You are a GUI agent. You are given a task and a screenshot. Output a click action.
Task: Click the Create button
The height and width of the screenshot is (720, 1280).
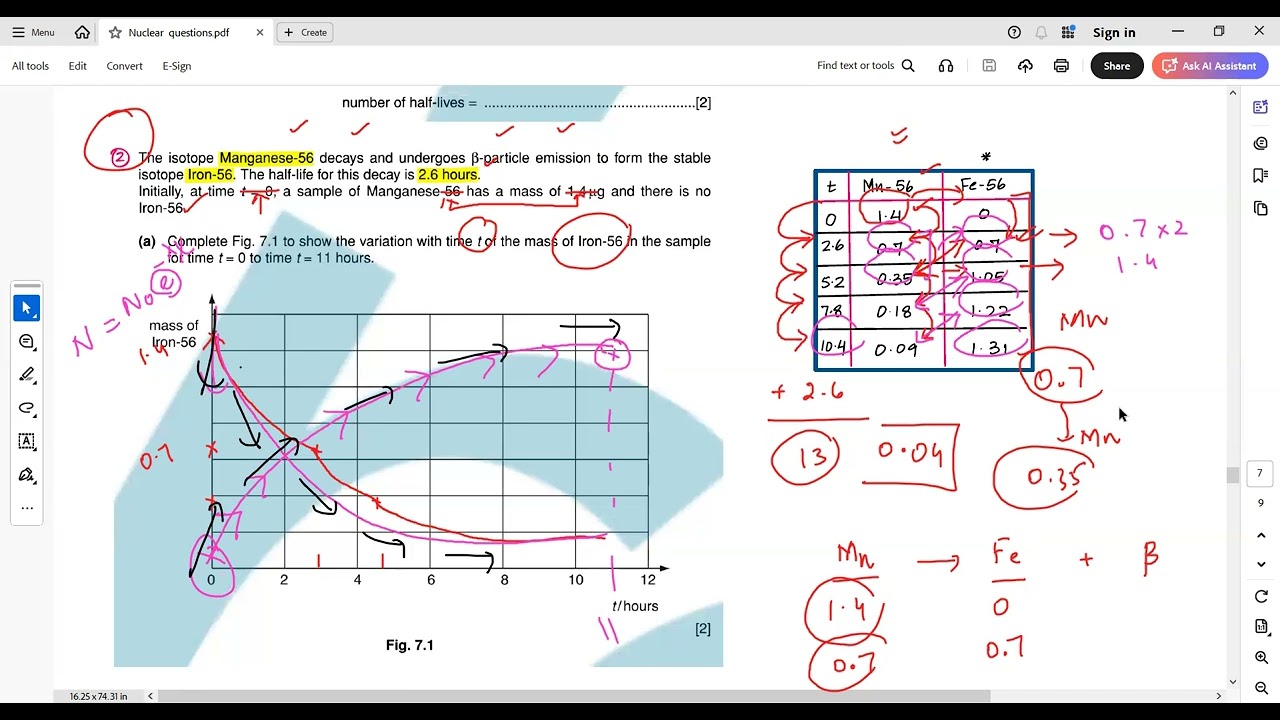coord(305,32)
